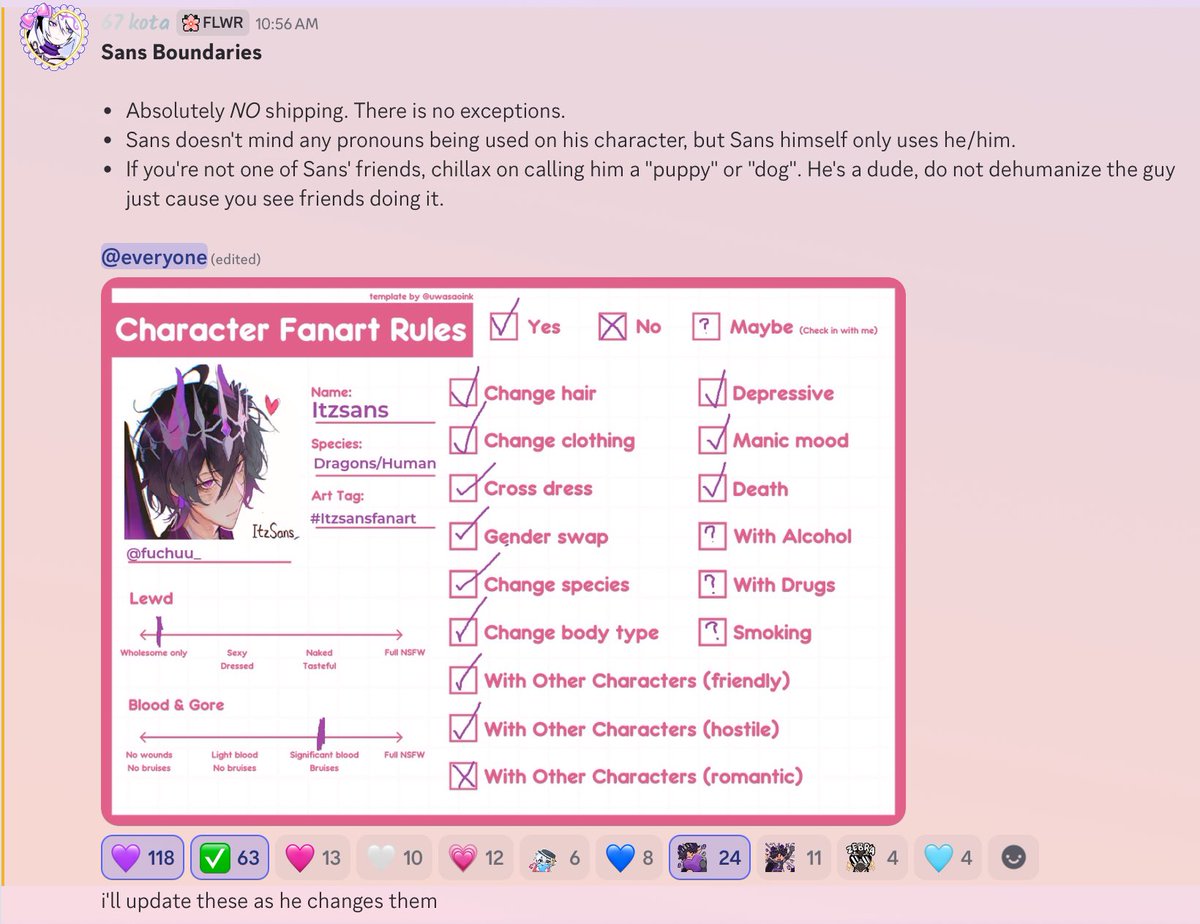
Task: Click the "Sans Boundaries" heading
Action: click(x=181, y=52)
